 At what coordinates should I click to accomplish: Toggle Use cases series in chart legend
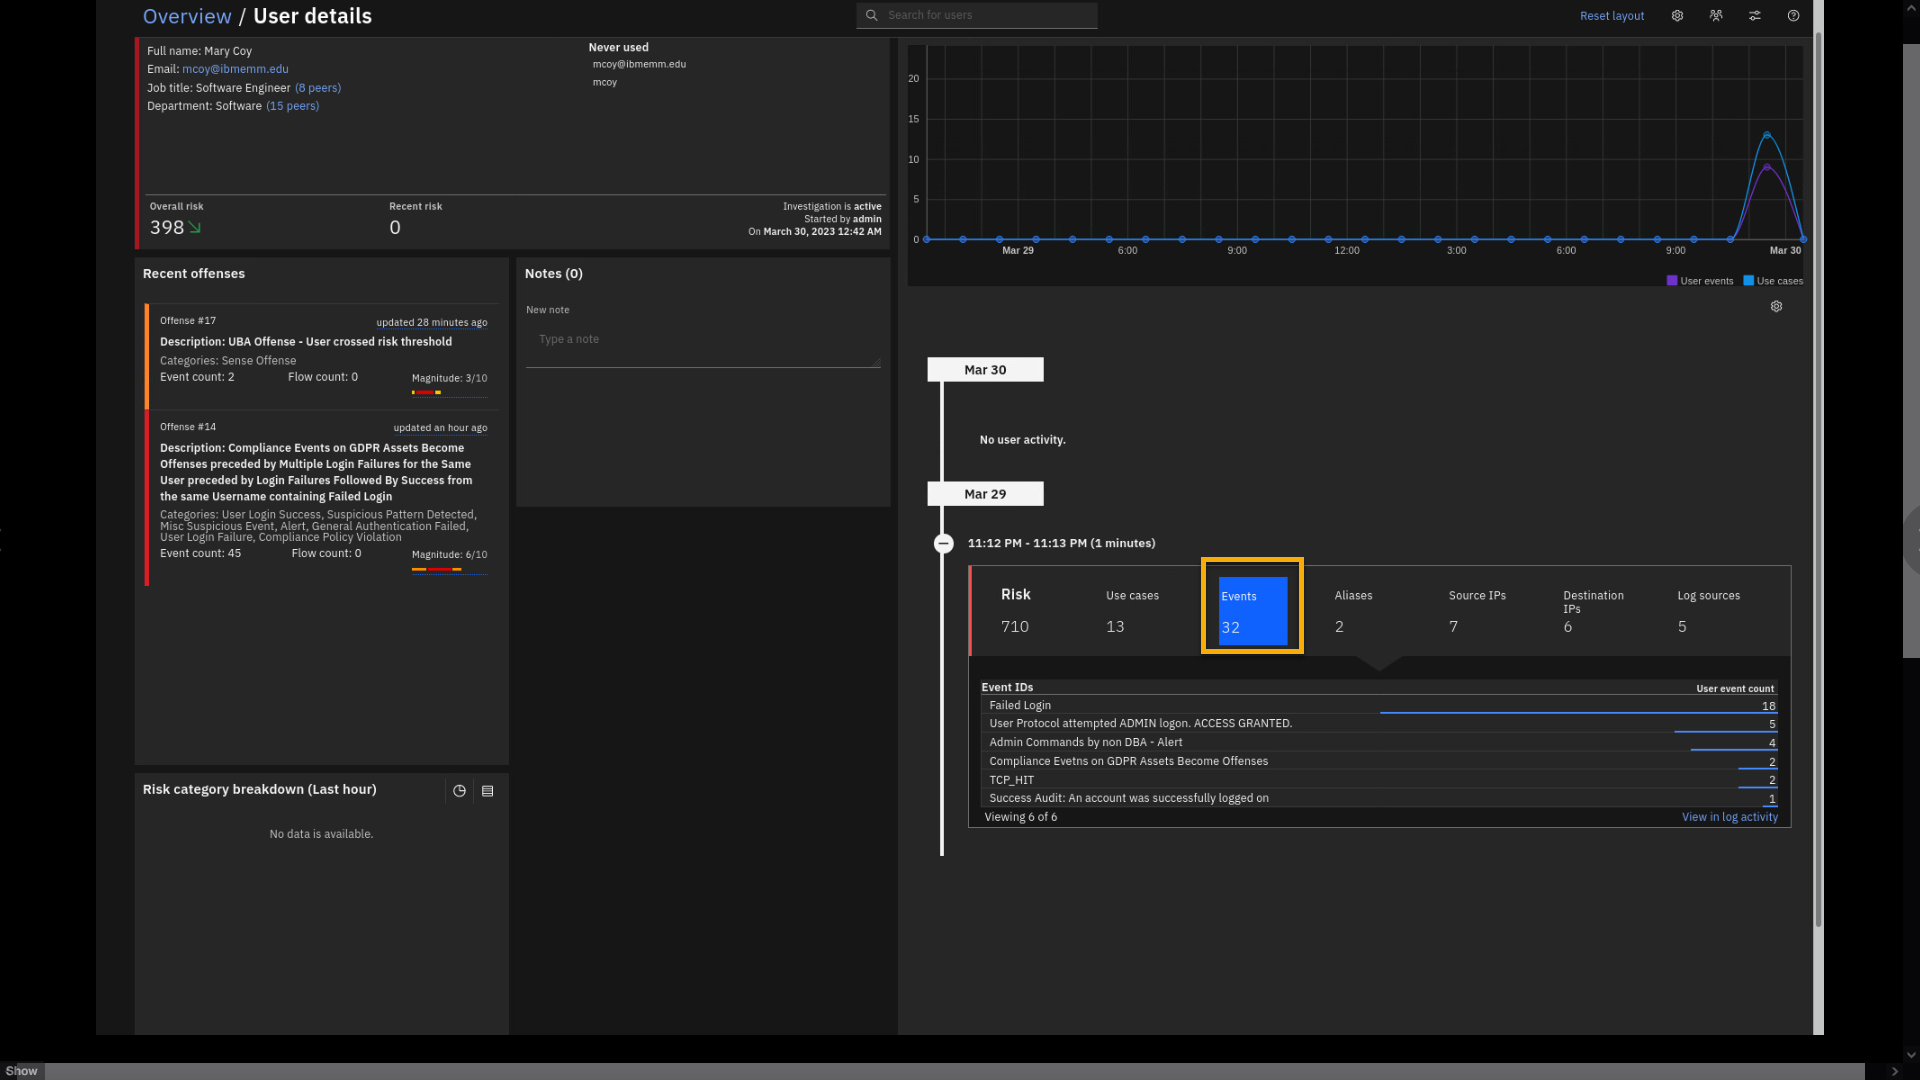[1773, 281]
